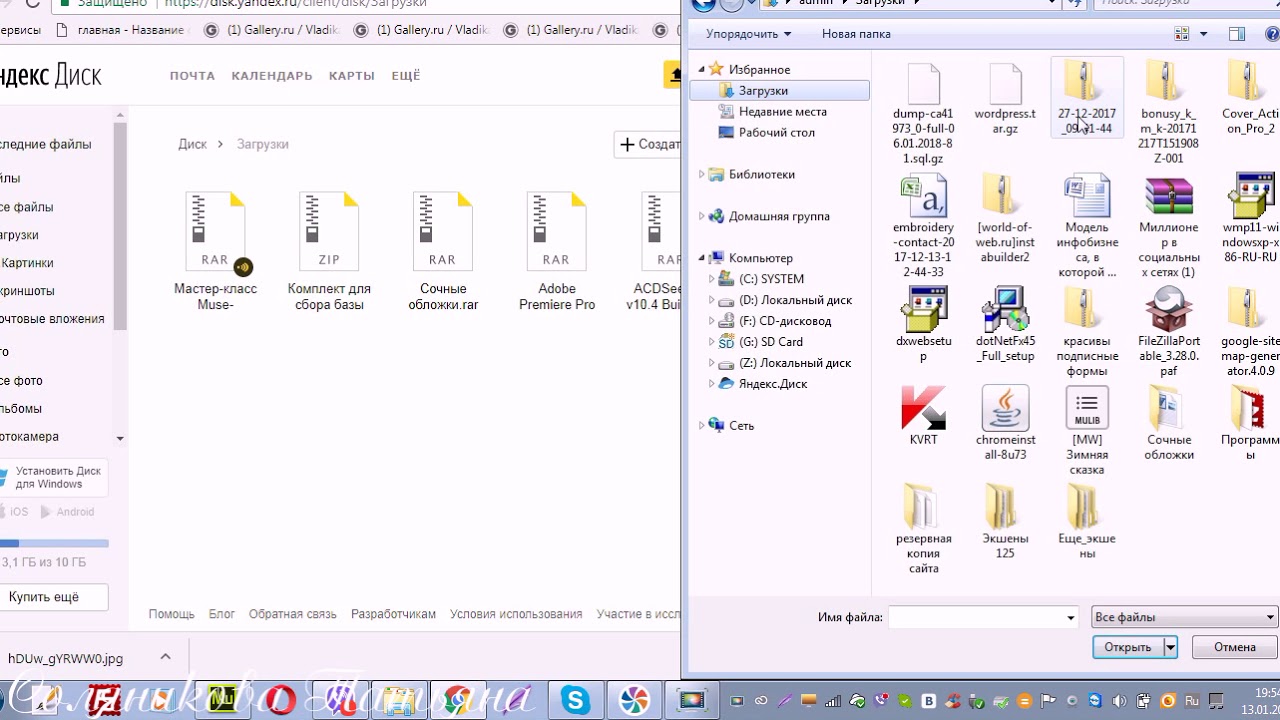Open Помощь footer link
Screen dimensions: 1280x720
[x=171, y=614]
